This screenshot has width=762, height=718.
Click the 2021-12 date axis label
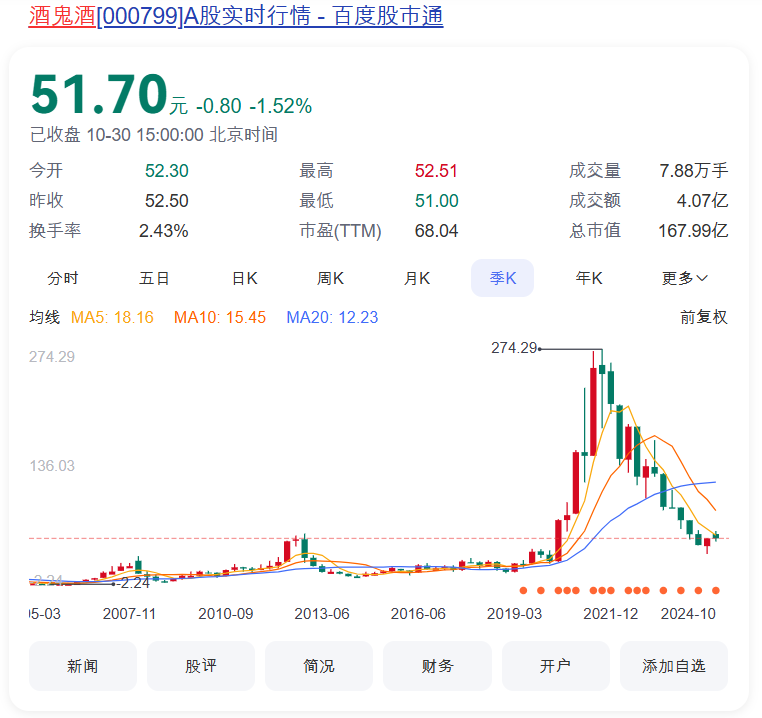point(610,613)
